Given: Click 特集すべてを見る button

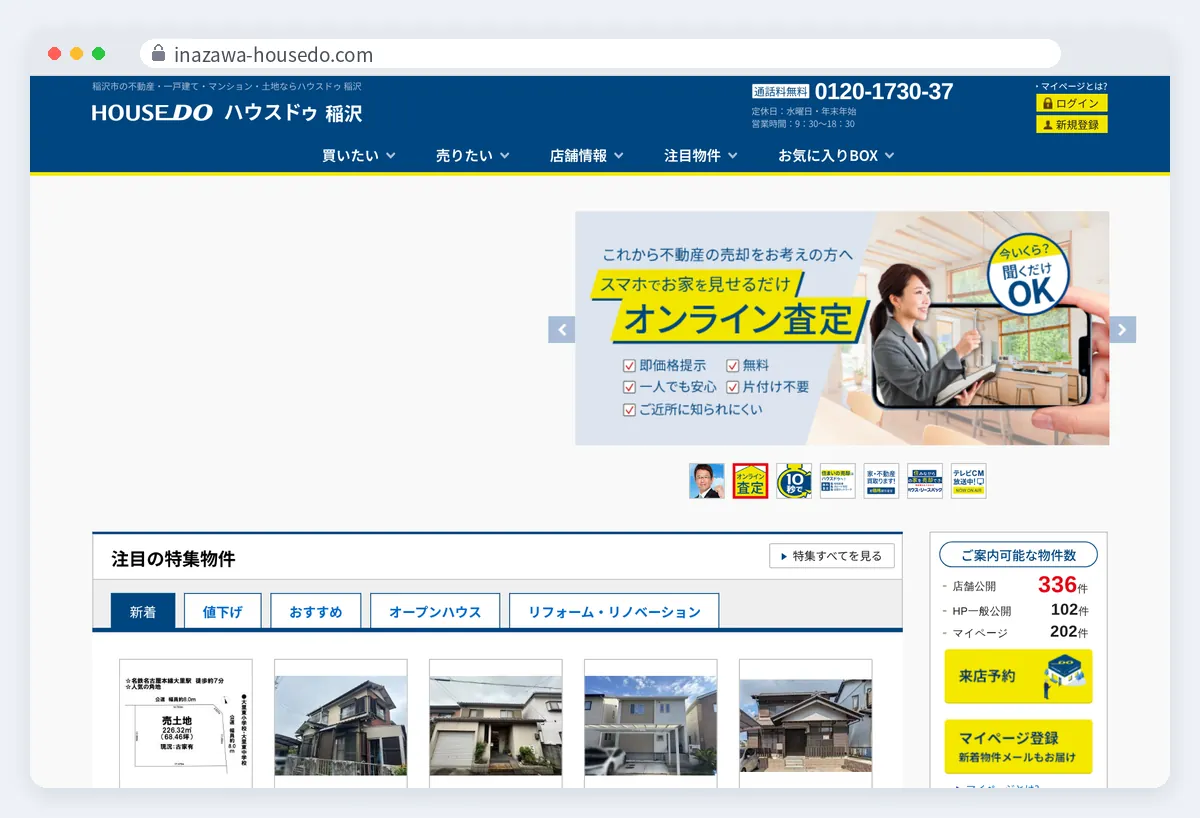Looking at the screenshot, I should click(x=832, y=556).
